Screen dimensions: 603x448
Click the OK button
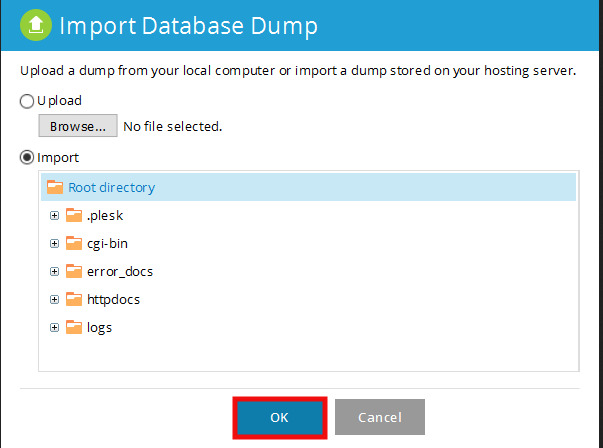280,417
